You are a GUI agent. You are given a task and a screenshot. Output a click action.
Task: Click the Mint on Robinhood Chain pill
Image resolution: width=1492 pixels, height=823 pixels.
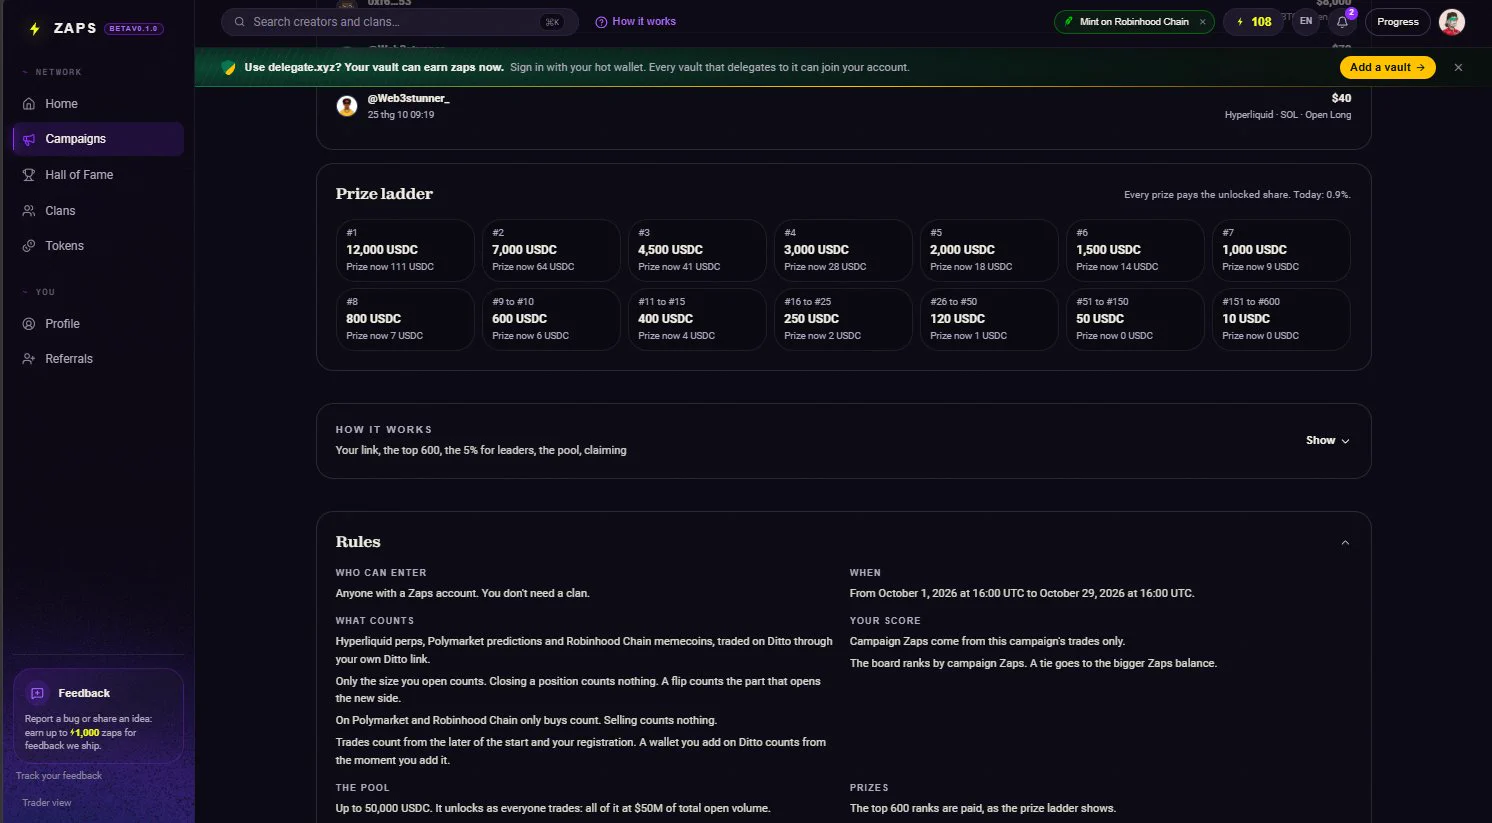1134,22
